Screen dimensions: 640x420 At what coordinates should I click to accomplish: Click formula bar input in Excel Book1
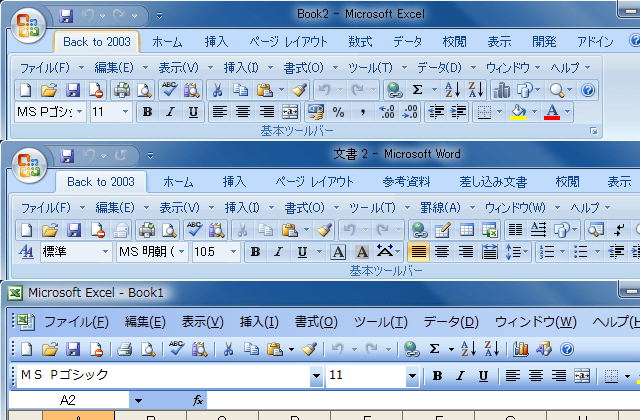coord(423,400)
